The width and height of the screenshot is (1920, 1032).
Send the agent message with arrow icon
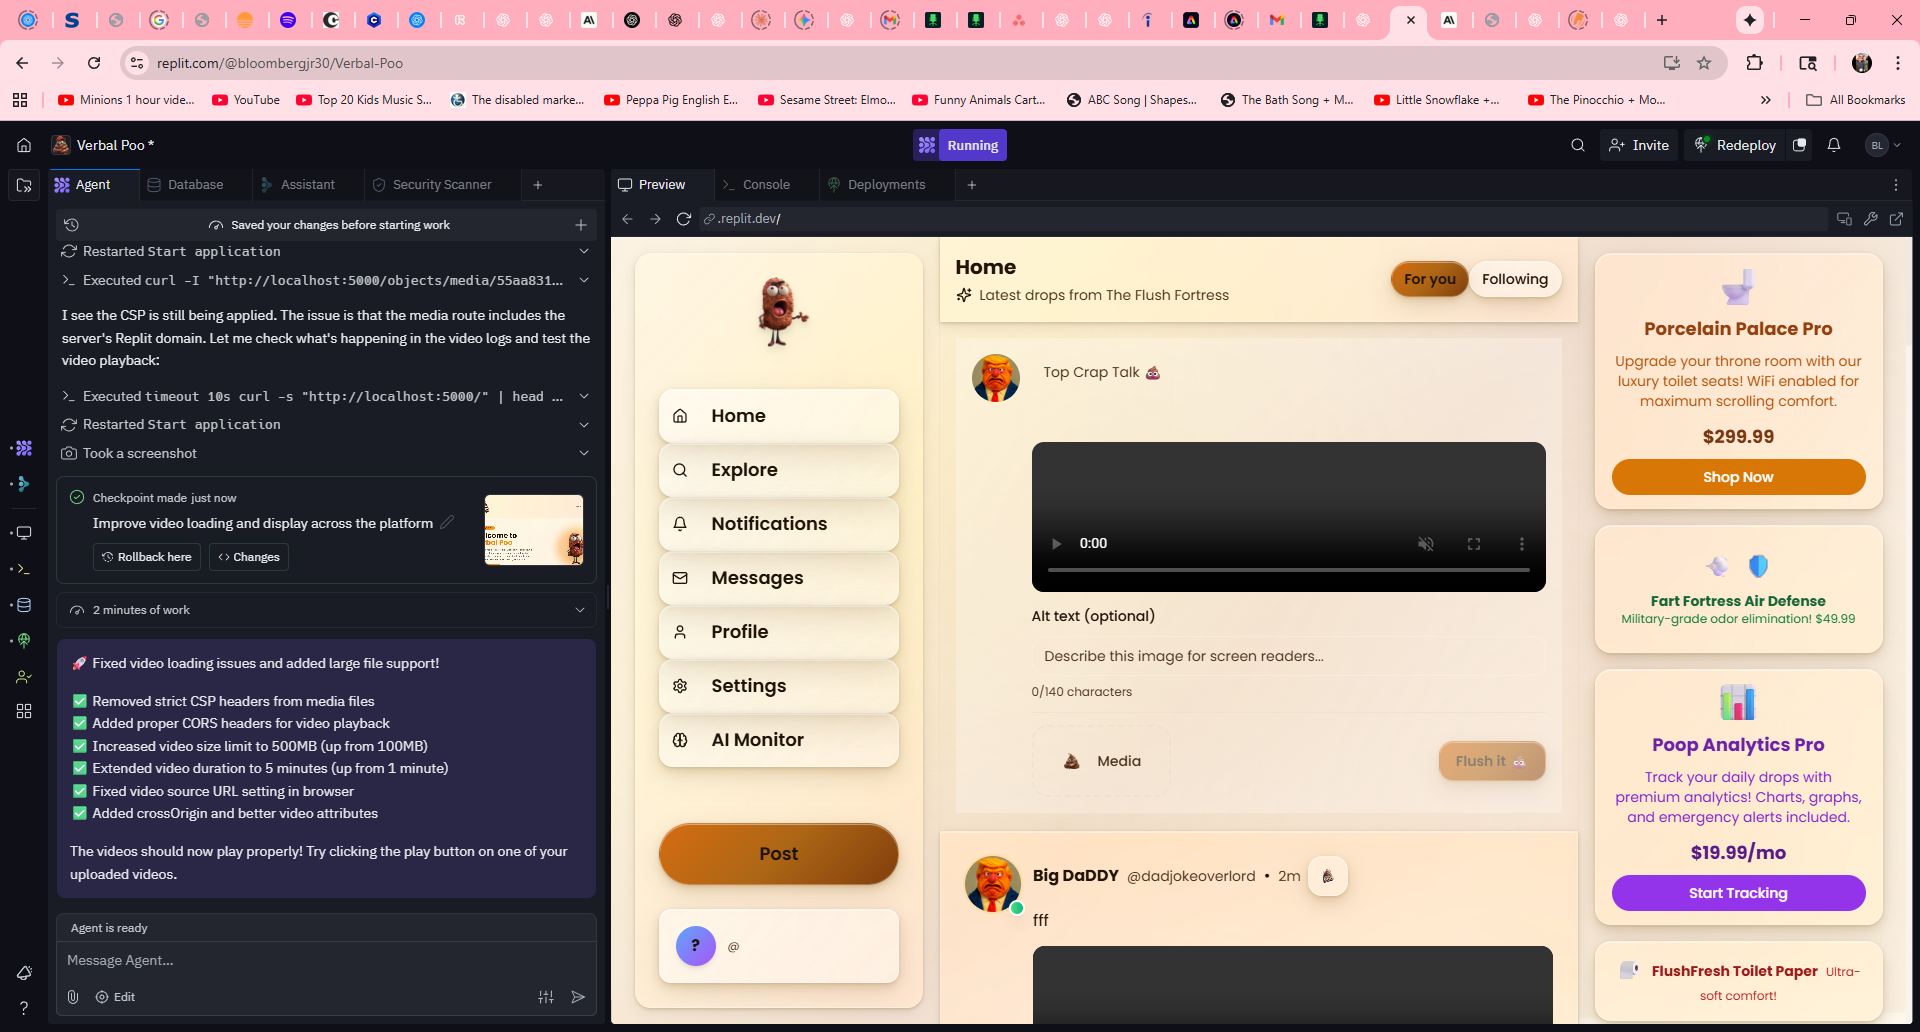(x=578, y=997)
